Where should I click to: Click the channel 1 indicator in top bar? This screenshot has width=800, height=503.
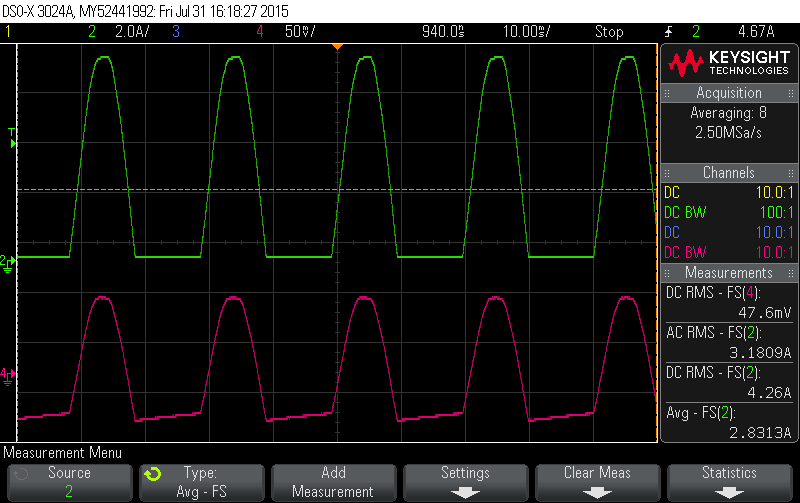8,32
